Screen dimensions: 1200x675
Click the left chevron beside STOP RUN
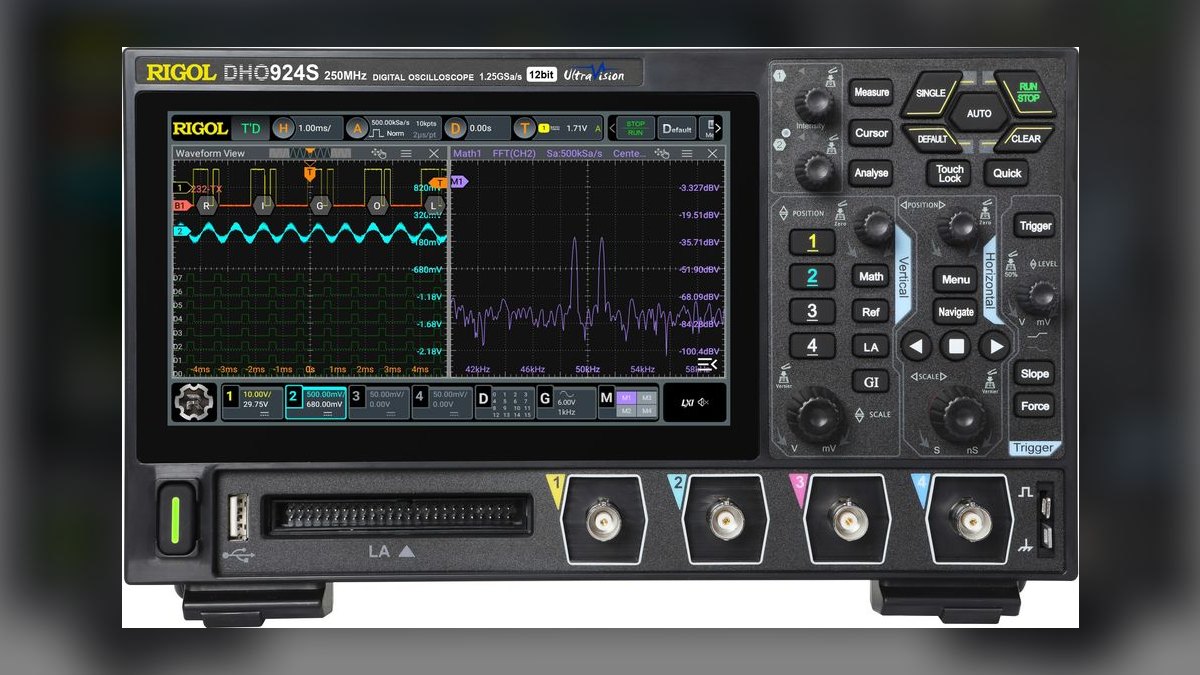tap(611, 128)
